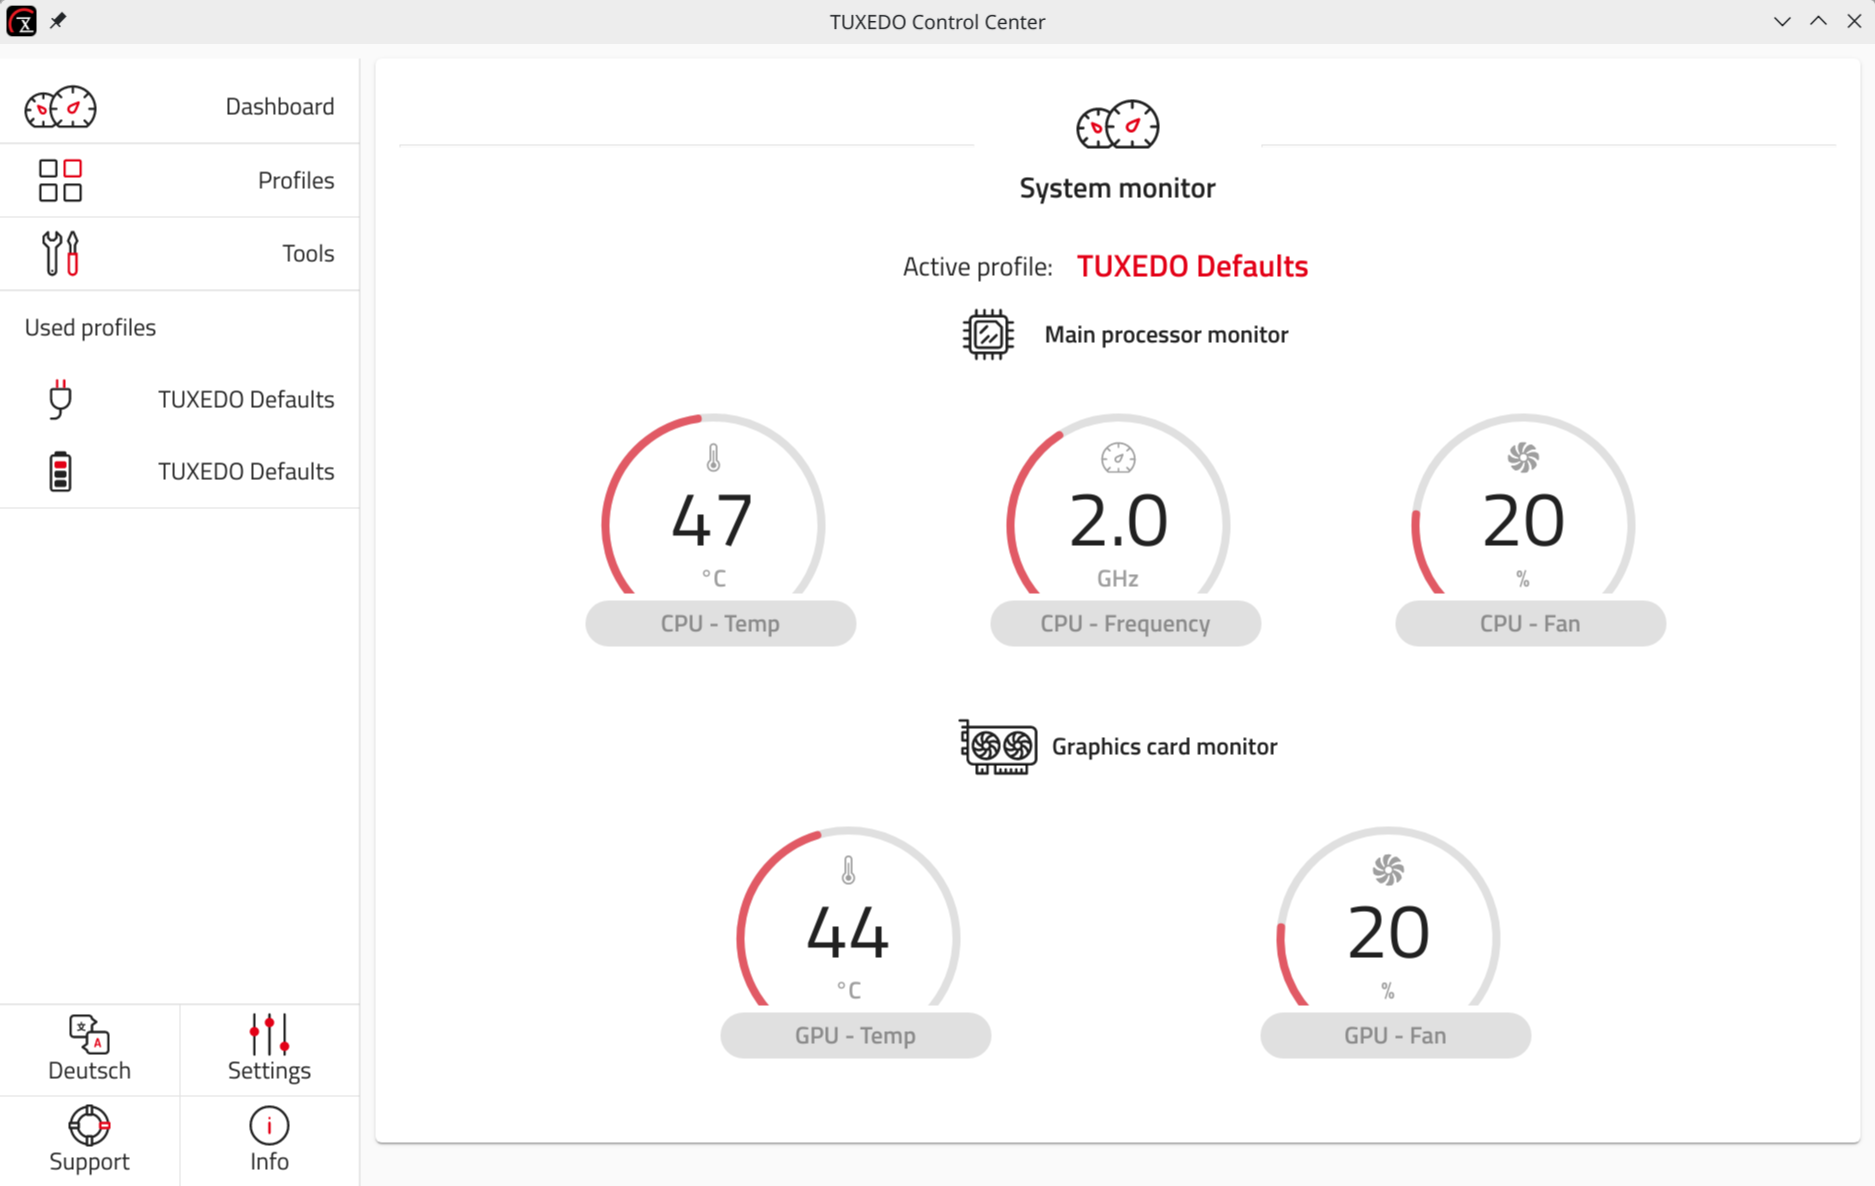This screenshot has height=1186, width=1875.
Task: Maximize the TUXEDO Control Center window
Action: (x=1818, y=21)
